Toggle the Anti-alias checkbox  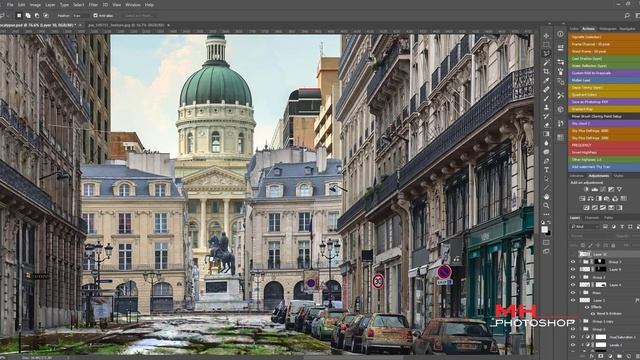point(95,16)
